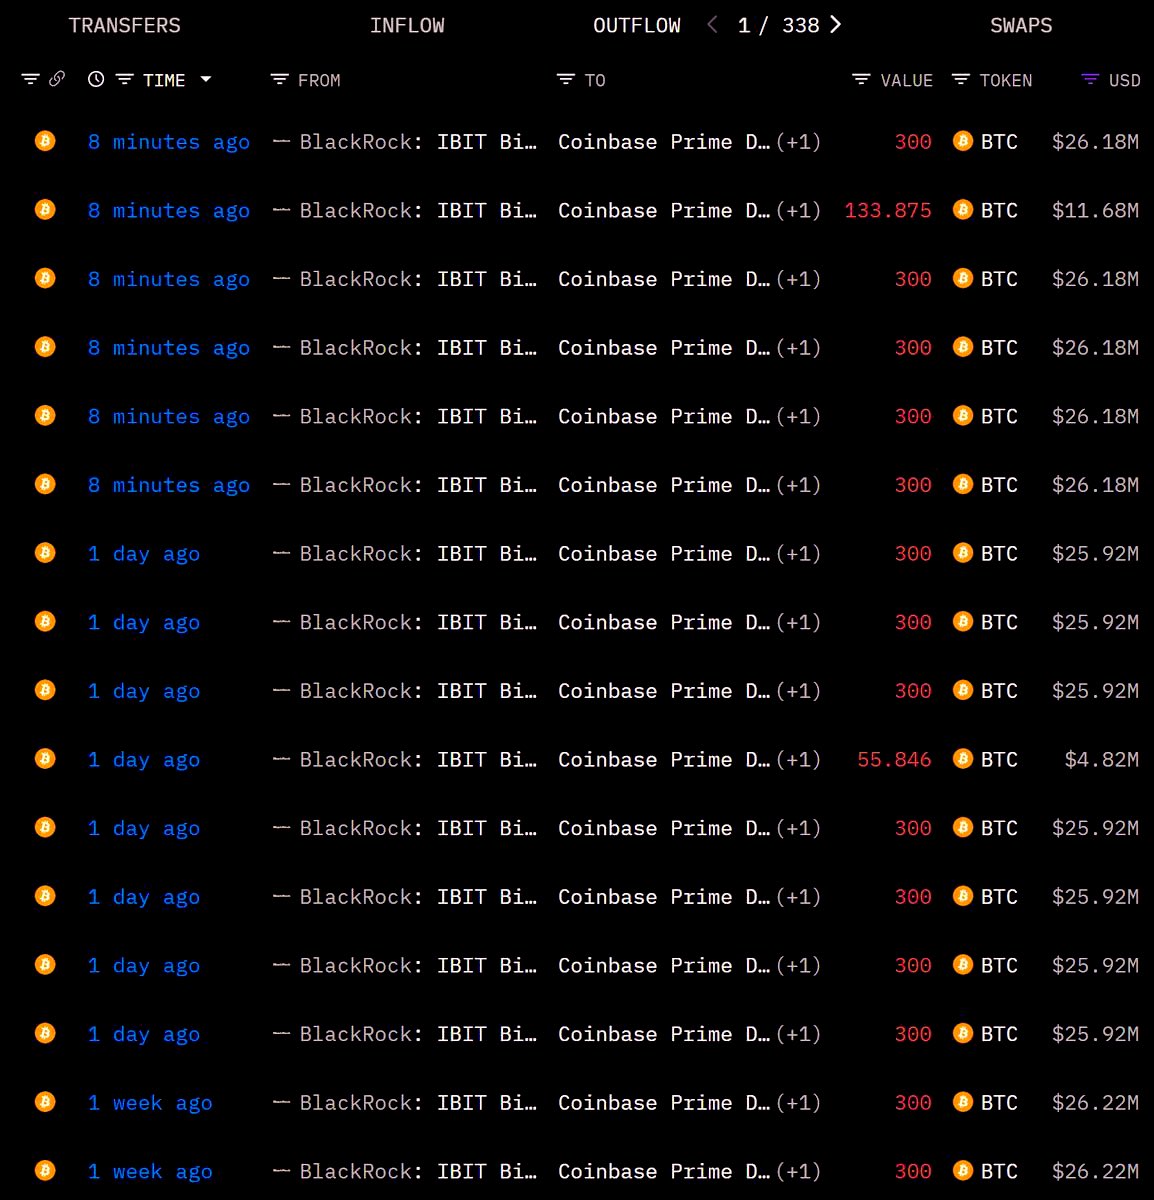
Task: Advance to next page with right chevron
Action: click(x=836, y=25)
